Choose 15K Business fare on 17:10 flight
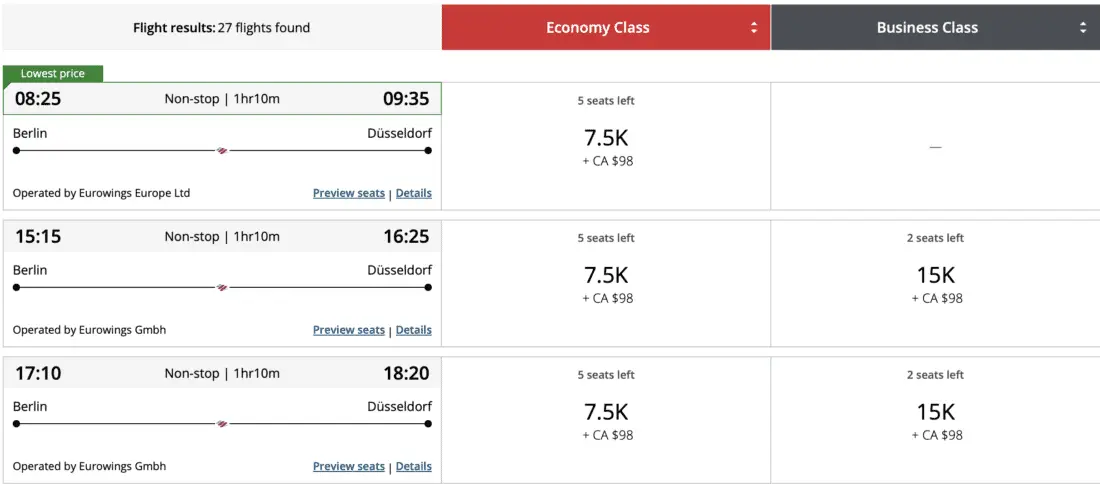The height and width of the screenshot is (491, 1100). point(936,412)
